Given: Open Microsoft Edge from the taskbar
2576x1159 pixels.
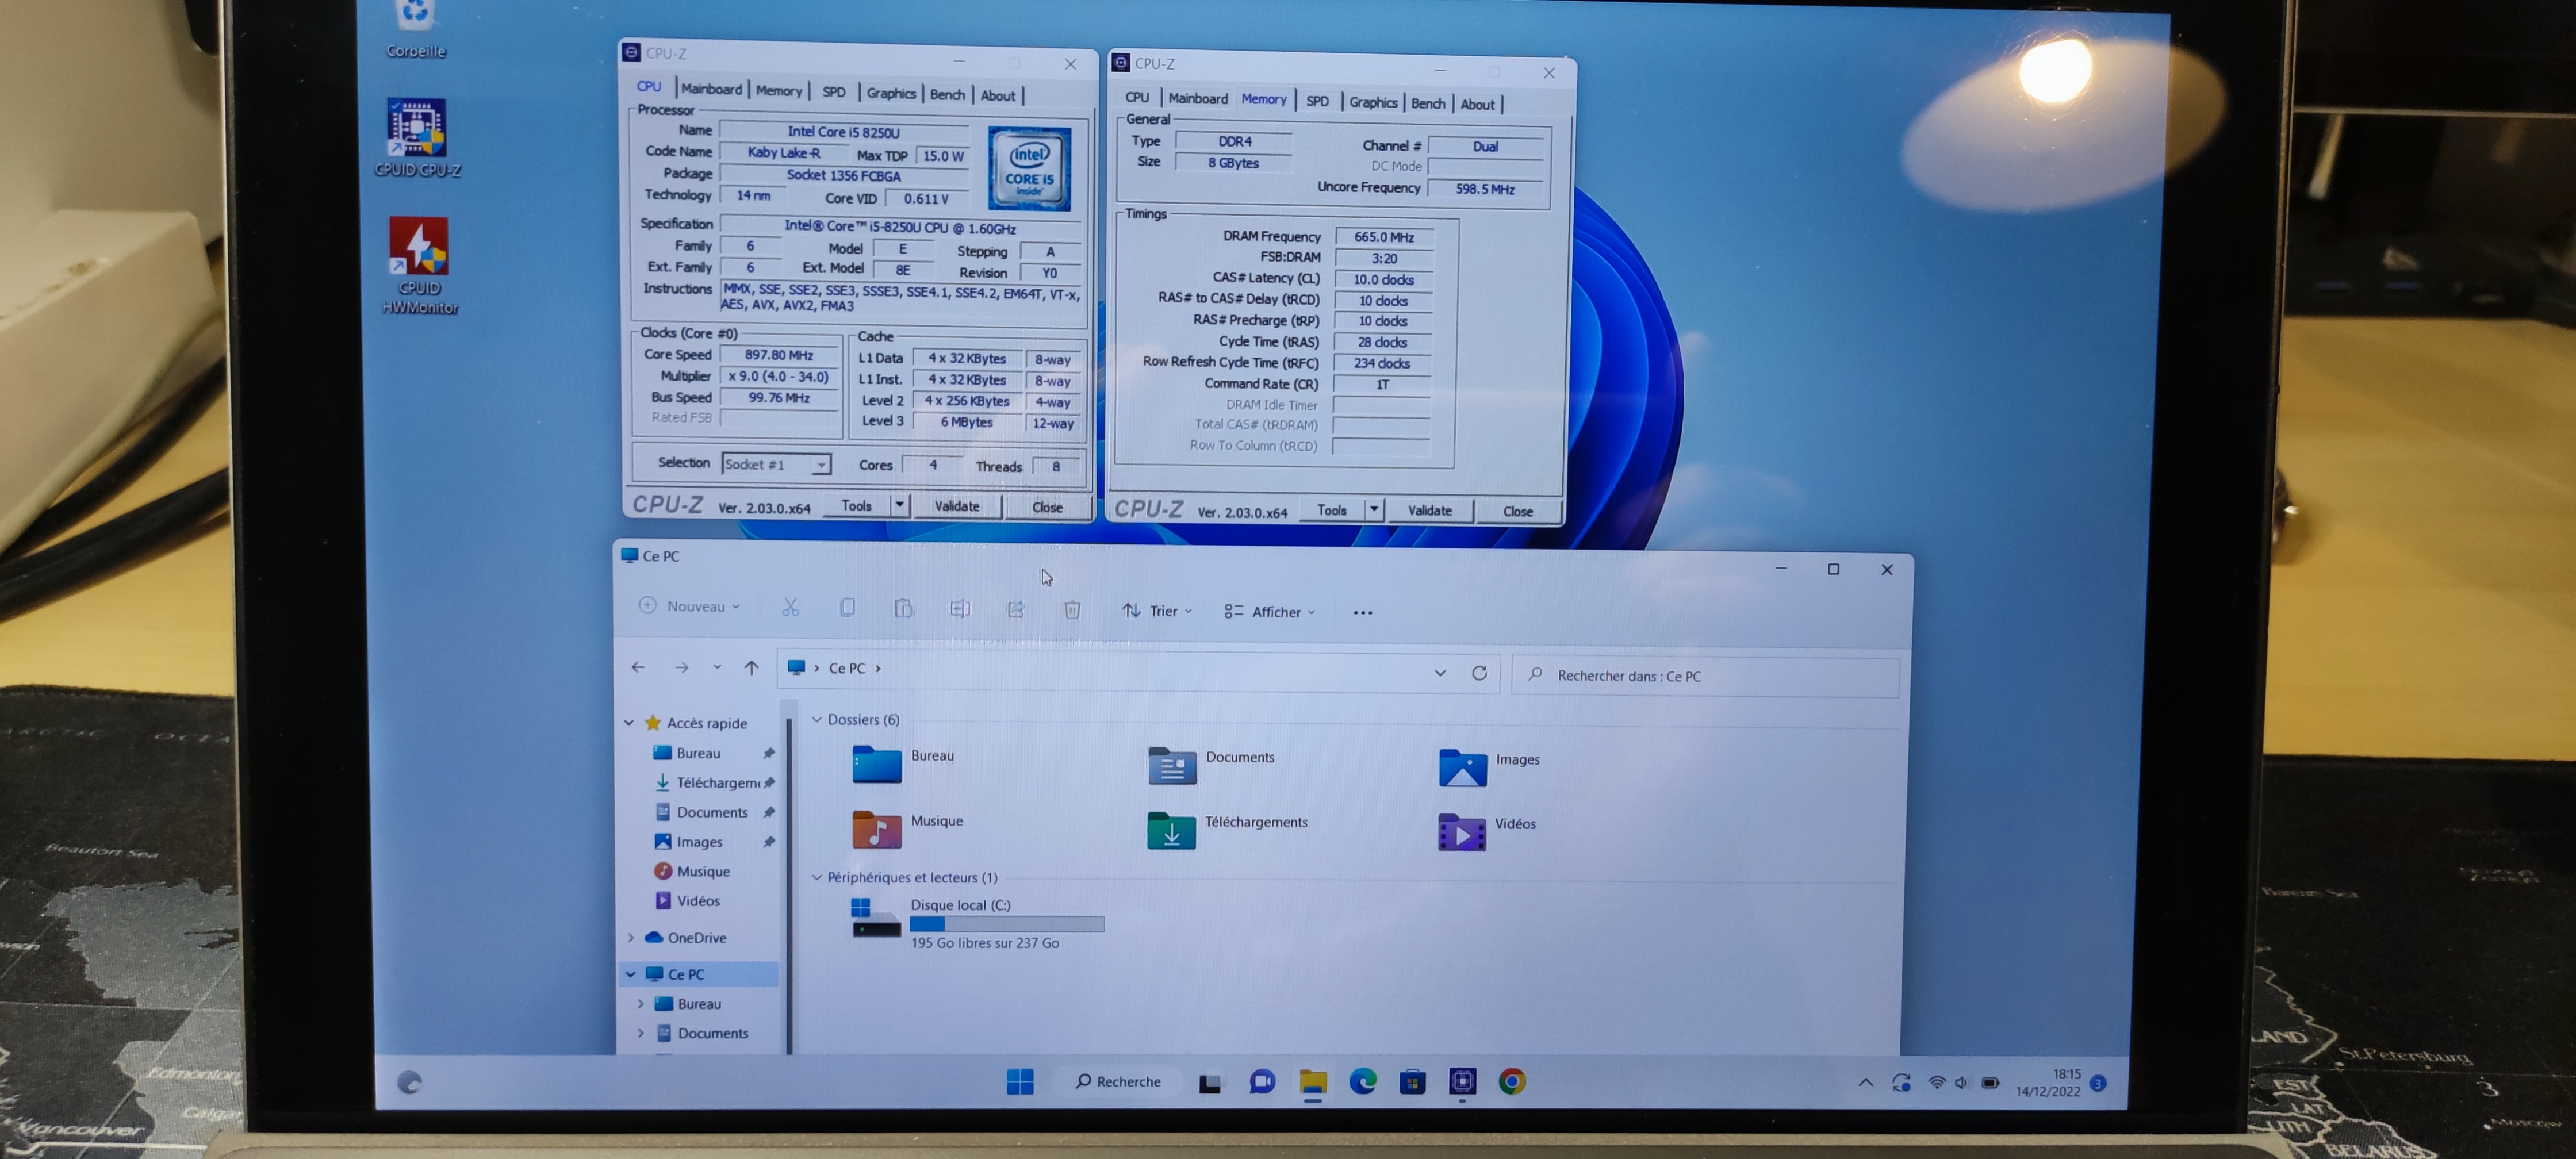Looking at the screenshot, I should (1362, 1081).
